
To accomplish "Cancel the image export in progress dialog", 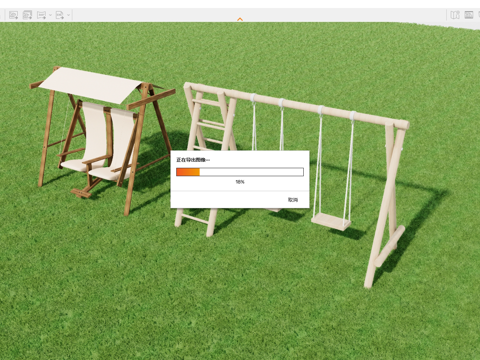I will pos(293,200).
